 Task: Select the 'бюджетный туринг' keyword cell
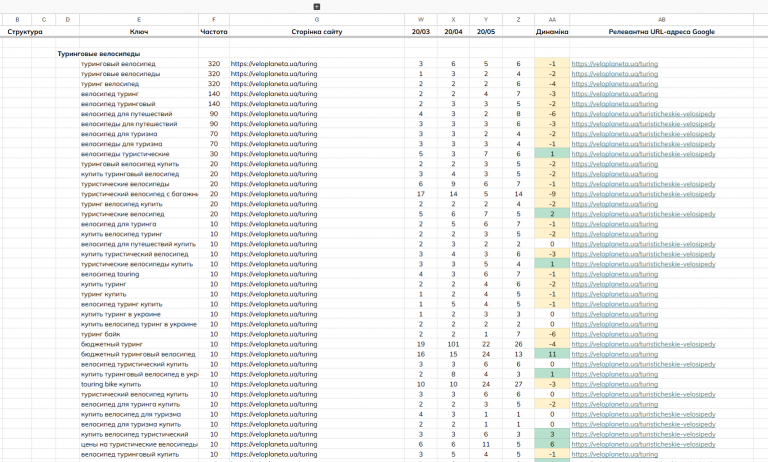point(139,344)
